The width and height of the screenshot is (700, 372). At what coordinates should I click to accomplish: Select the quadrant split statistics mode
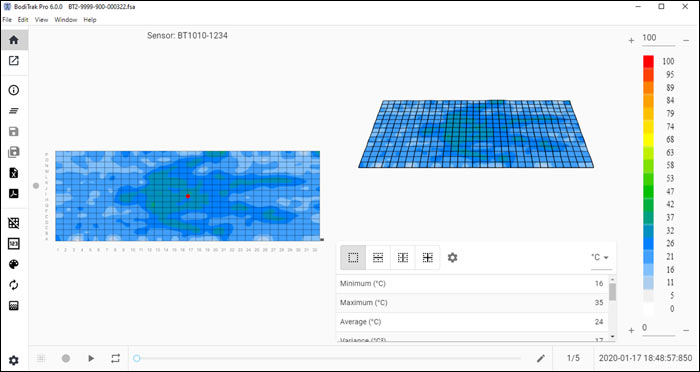(428, 258)
